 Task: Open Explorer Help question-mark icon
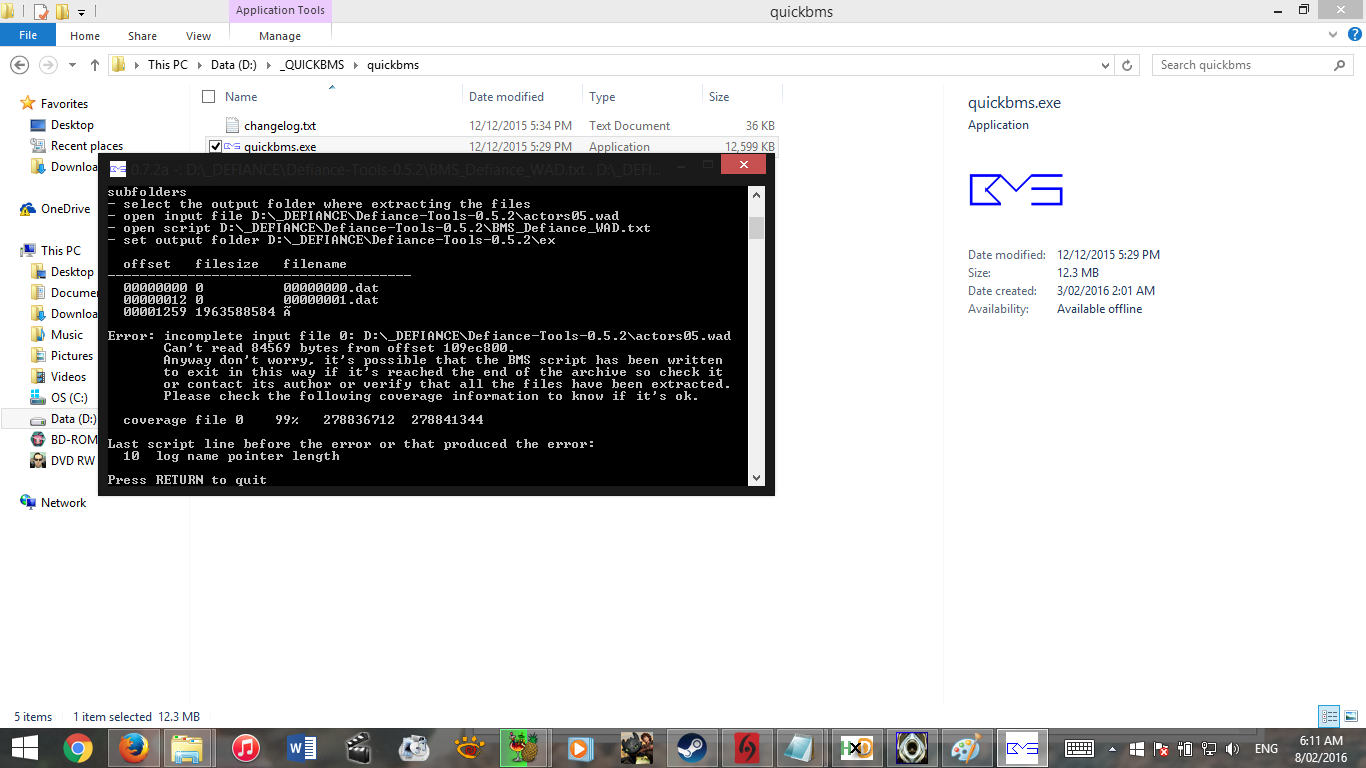click(x=1353, y=36)
